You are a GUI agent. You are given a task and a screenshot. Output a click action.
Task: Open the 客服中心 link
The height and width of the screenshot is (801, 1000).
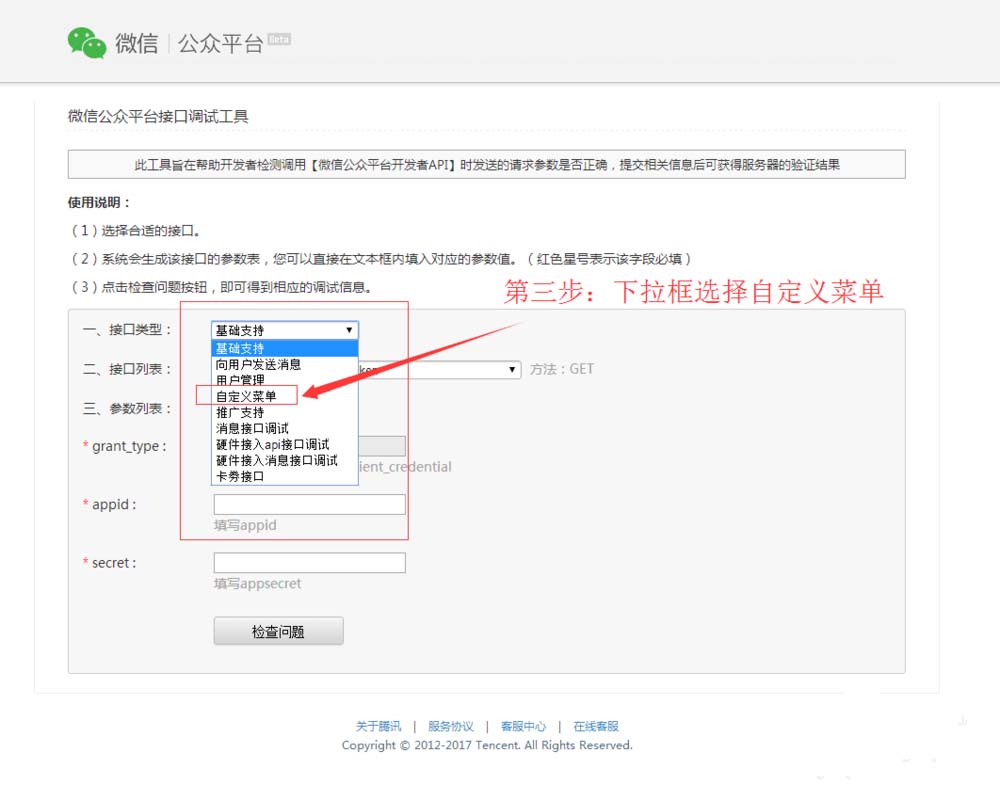523,726
